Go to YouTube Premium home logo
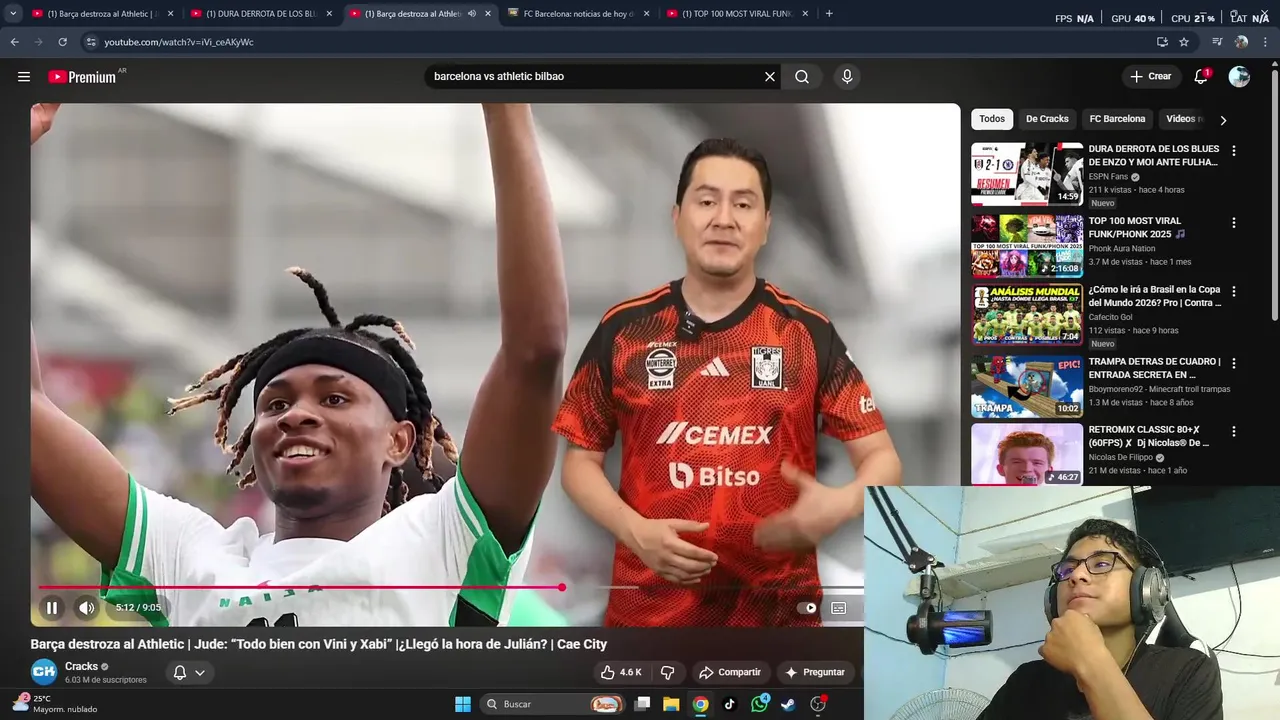 tap(82, 77)
